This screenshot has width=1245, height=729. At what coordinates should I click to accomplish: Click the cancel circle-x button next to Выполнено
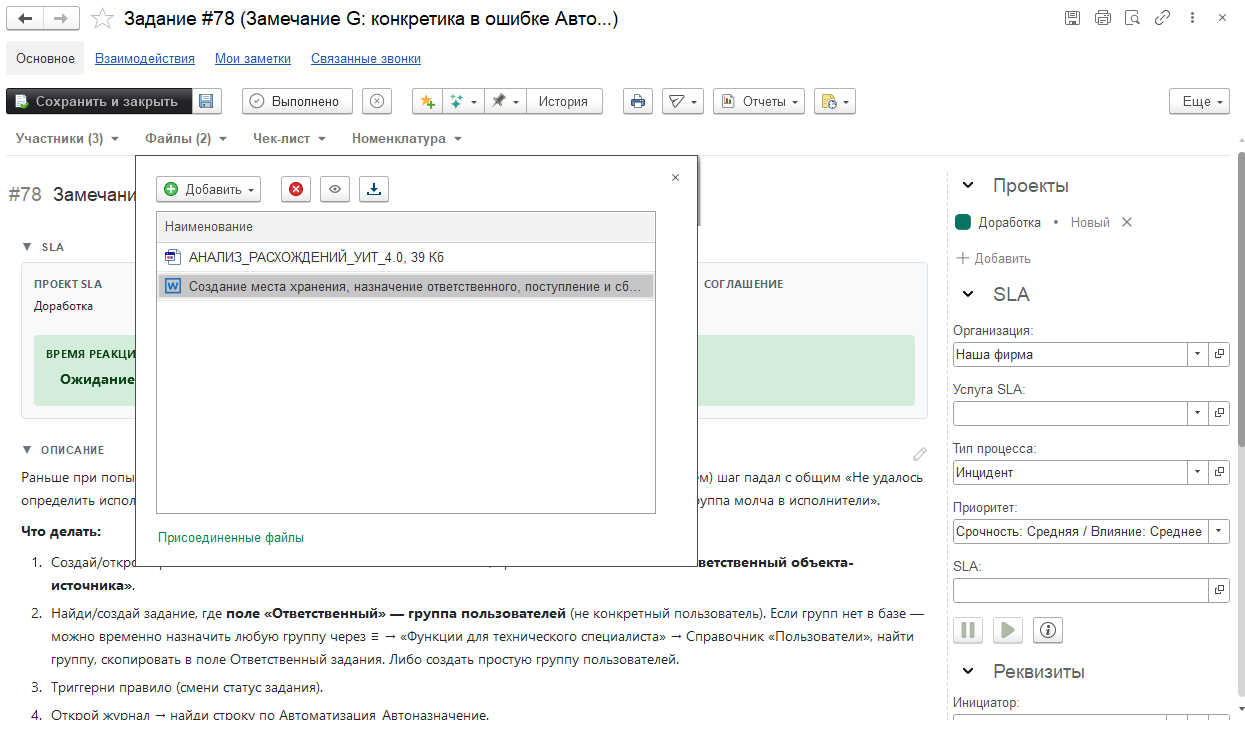[x=376, y=101]
